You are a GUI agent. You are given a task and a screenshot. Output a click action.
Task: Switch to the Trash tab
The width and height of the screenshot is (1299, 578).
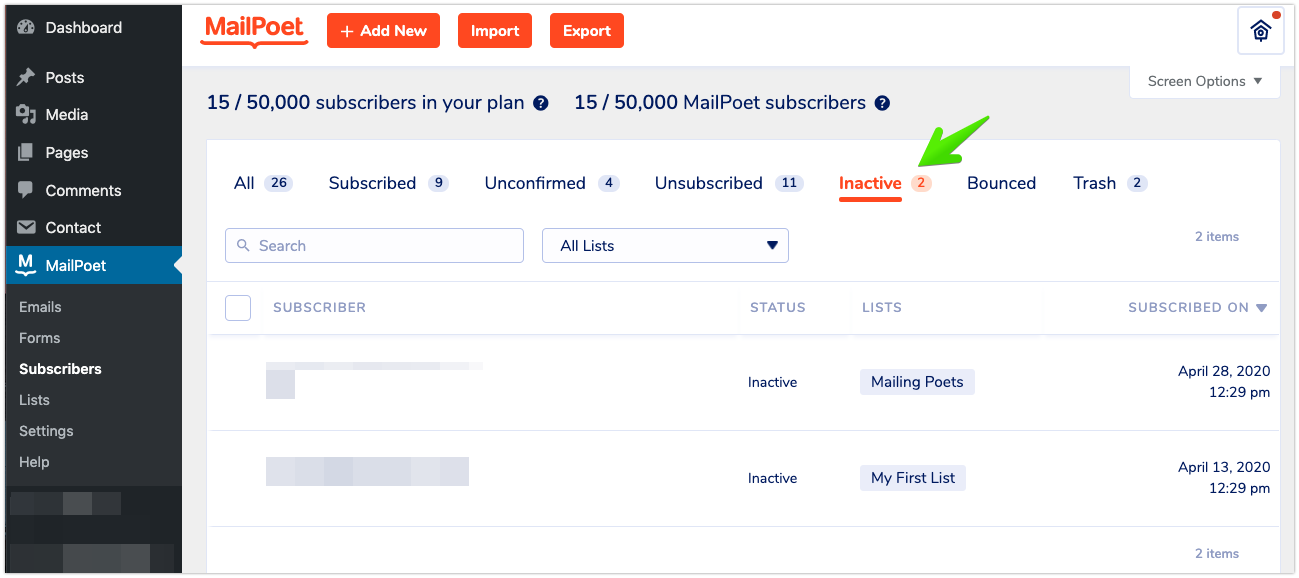[1094, 183]
